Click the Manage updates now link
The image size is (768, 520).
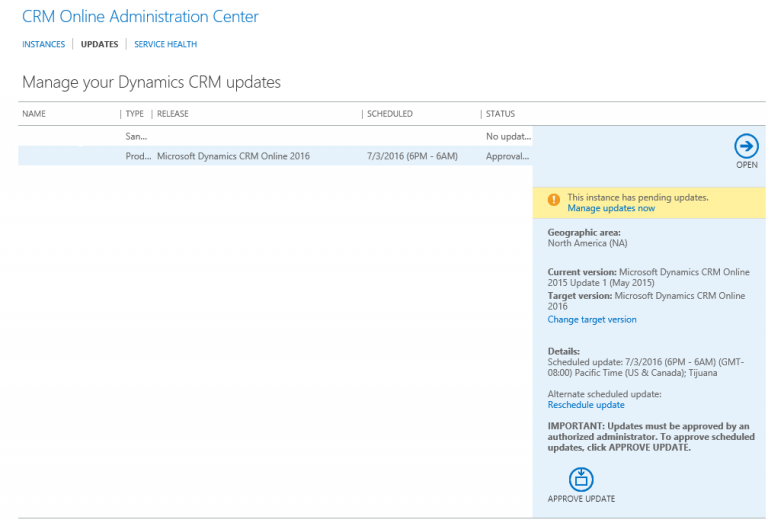pyautogui.click(x=611, y=208)
